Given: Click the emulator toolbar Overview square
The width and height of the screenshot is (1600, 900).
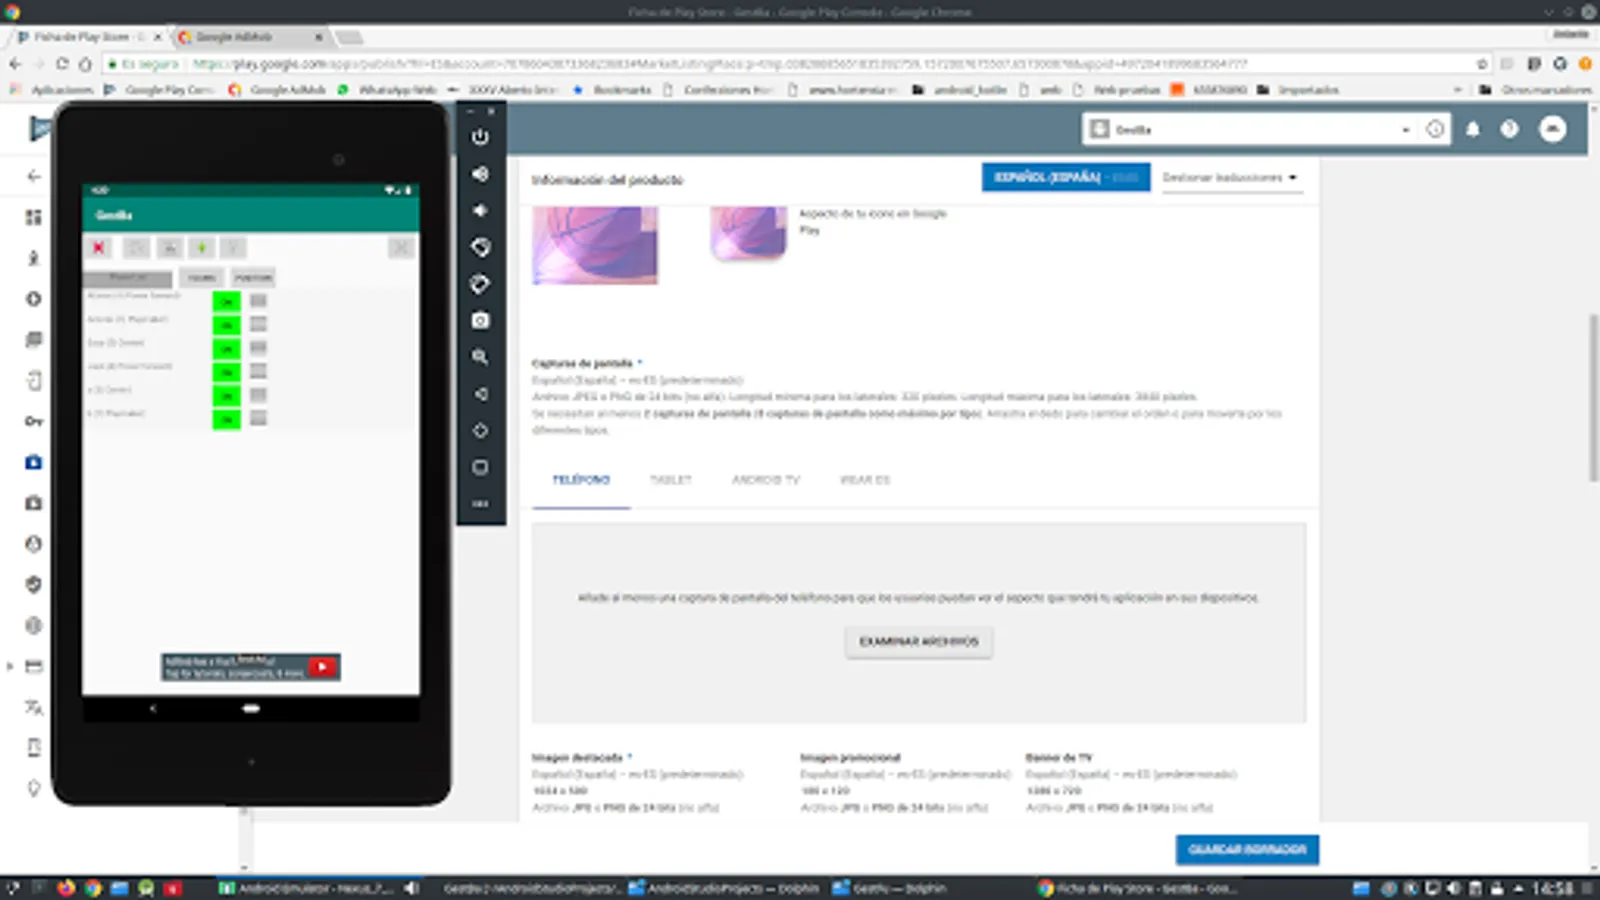Looking at the screenshot, I should pos(480,467).
